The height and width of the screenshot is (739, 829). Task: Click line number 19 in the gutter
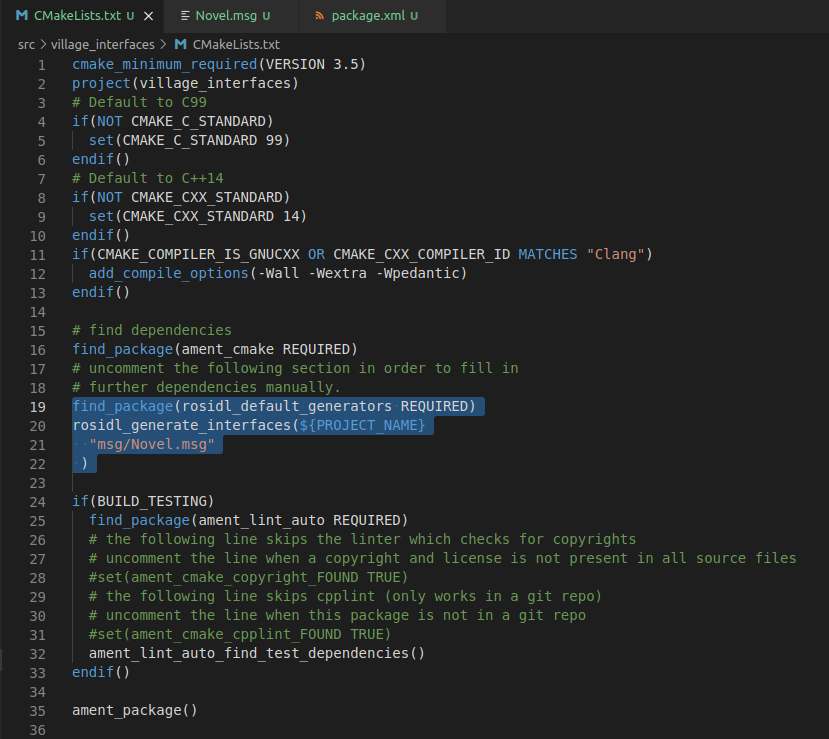38,407
